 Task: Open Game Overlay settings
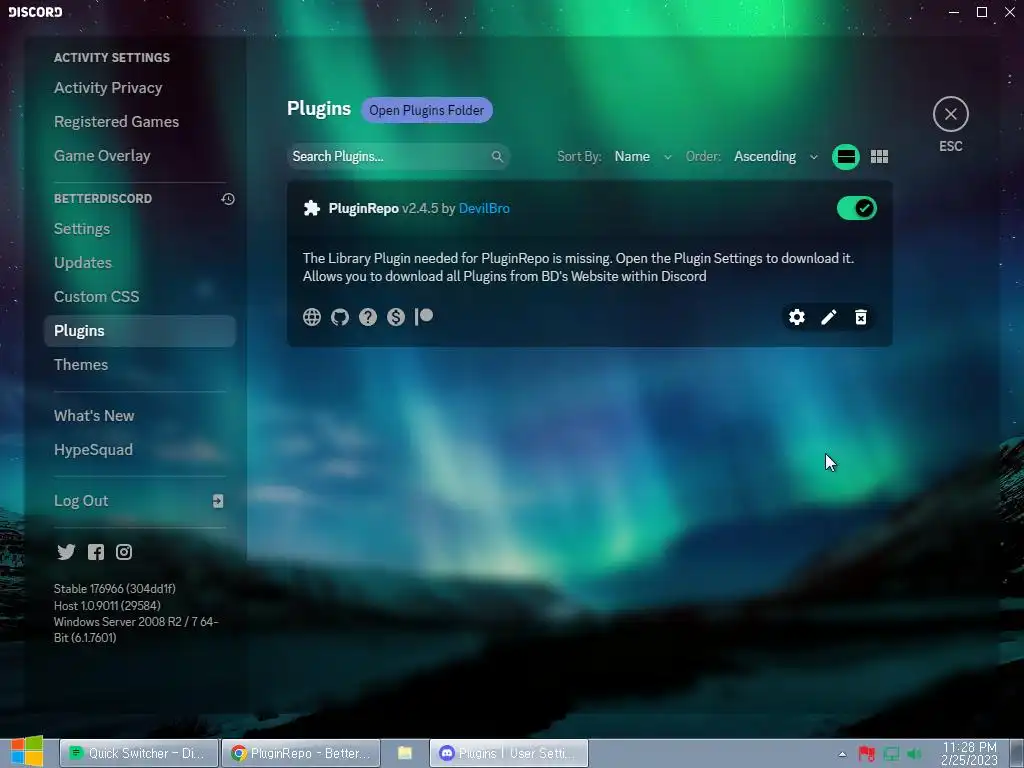coord(140,156)
